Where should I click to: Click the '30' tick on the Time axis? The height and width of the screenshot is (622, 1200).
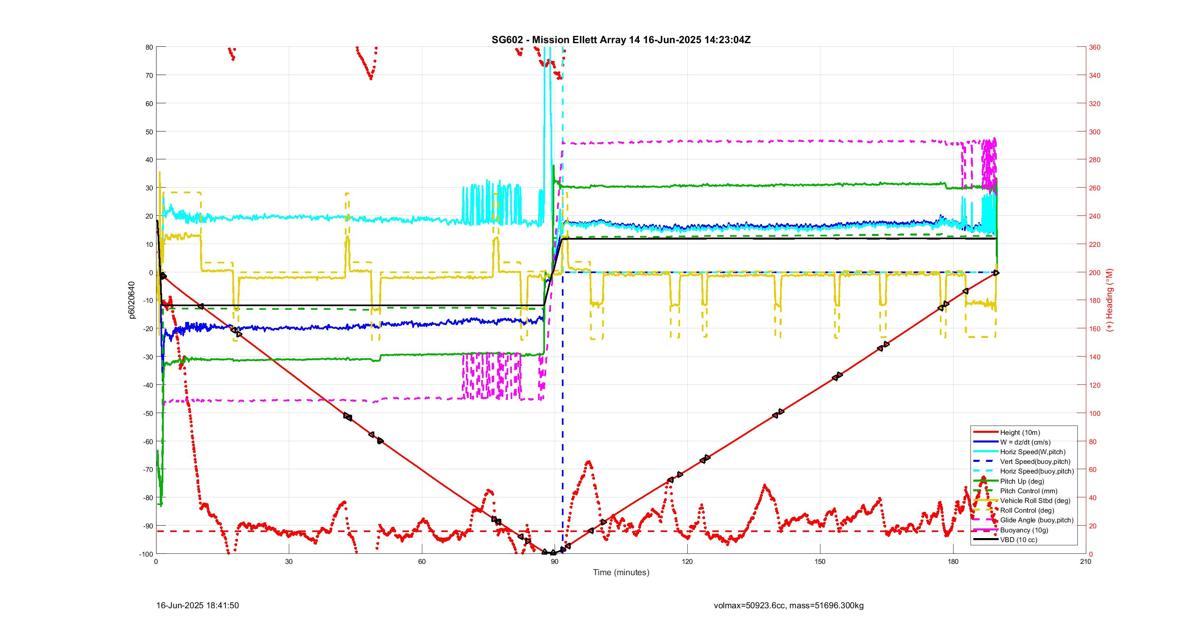pyautogui.click(x=289, y=562)
